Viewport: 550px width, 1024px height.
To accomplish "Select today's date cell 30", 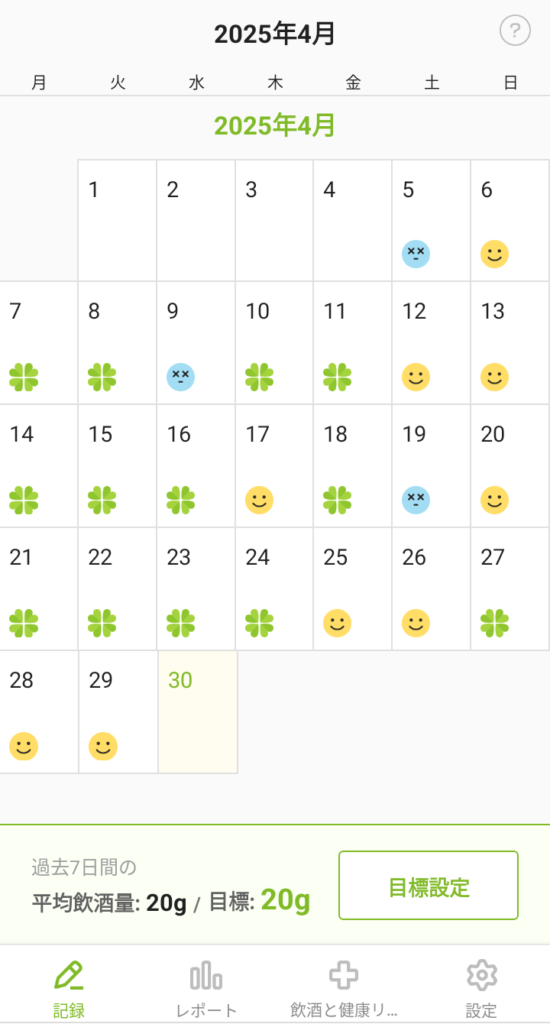I will pos(197,712).
